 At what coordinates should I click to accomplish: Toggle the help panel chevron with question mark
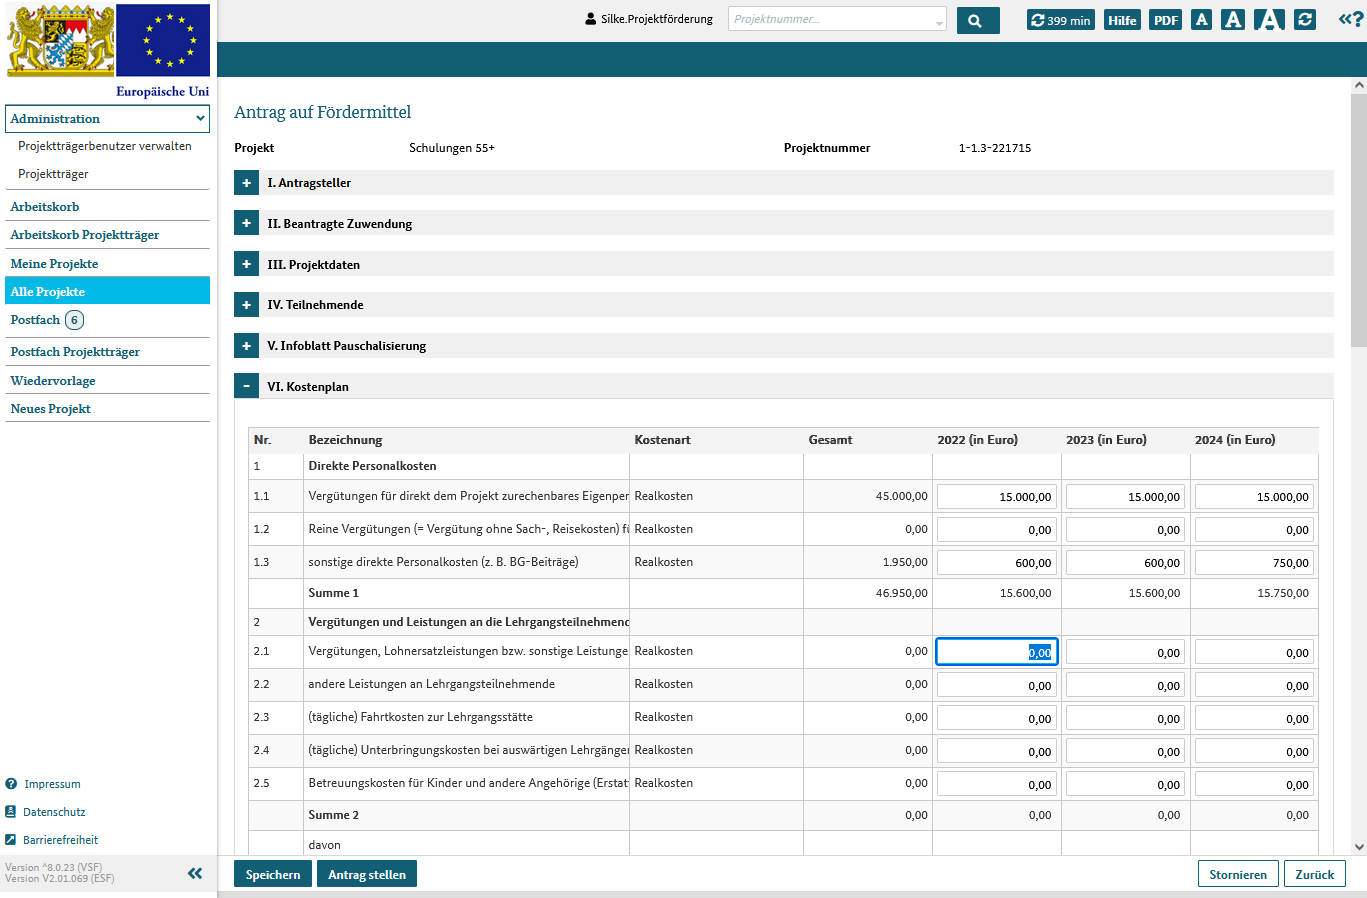pyautogui.click(x=1351, y=19)
